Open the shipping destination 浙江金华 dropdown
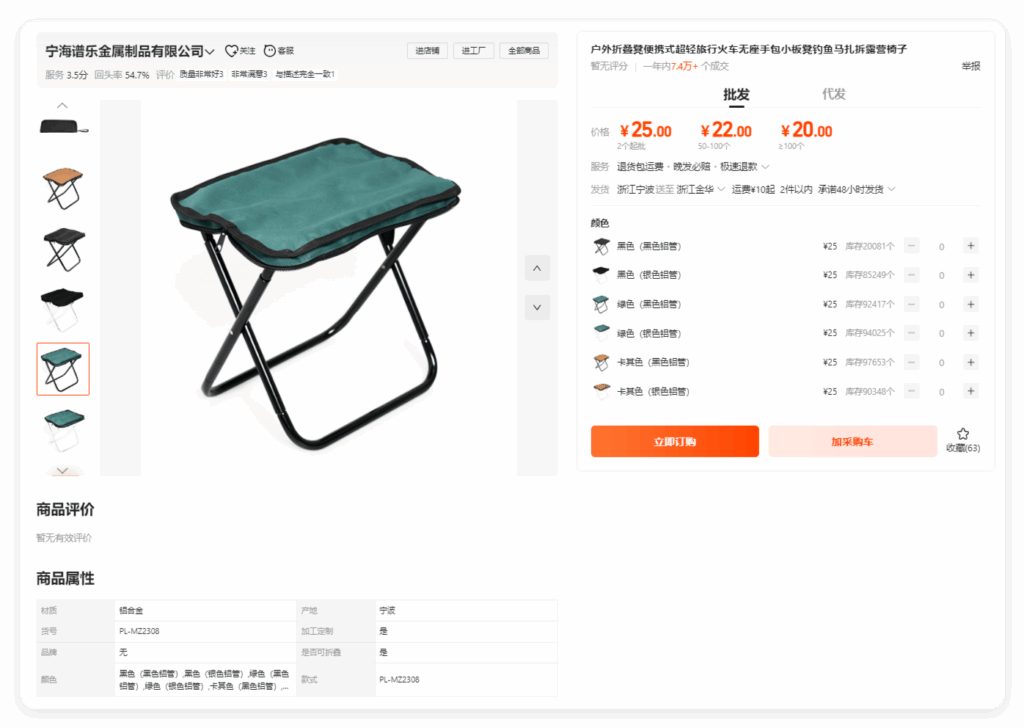The width and height of the screenshot is (1024, 728). click(x=700, y=189)
